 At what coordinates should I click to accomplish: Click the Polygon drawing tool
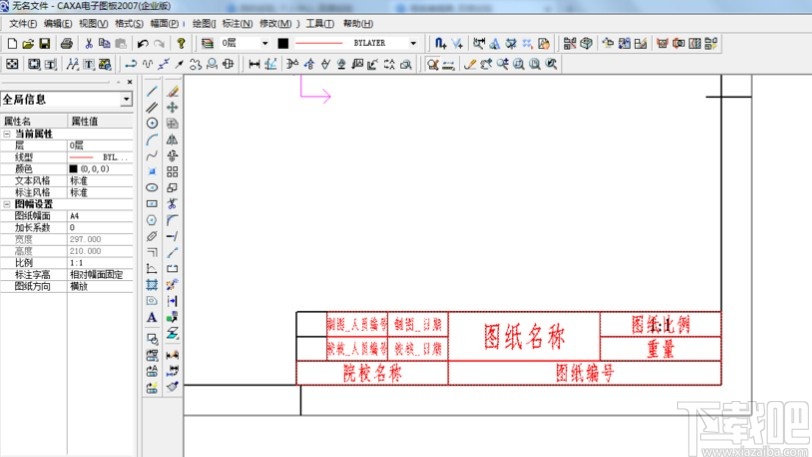[x=152, y=220]
